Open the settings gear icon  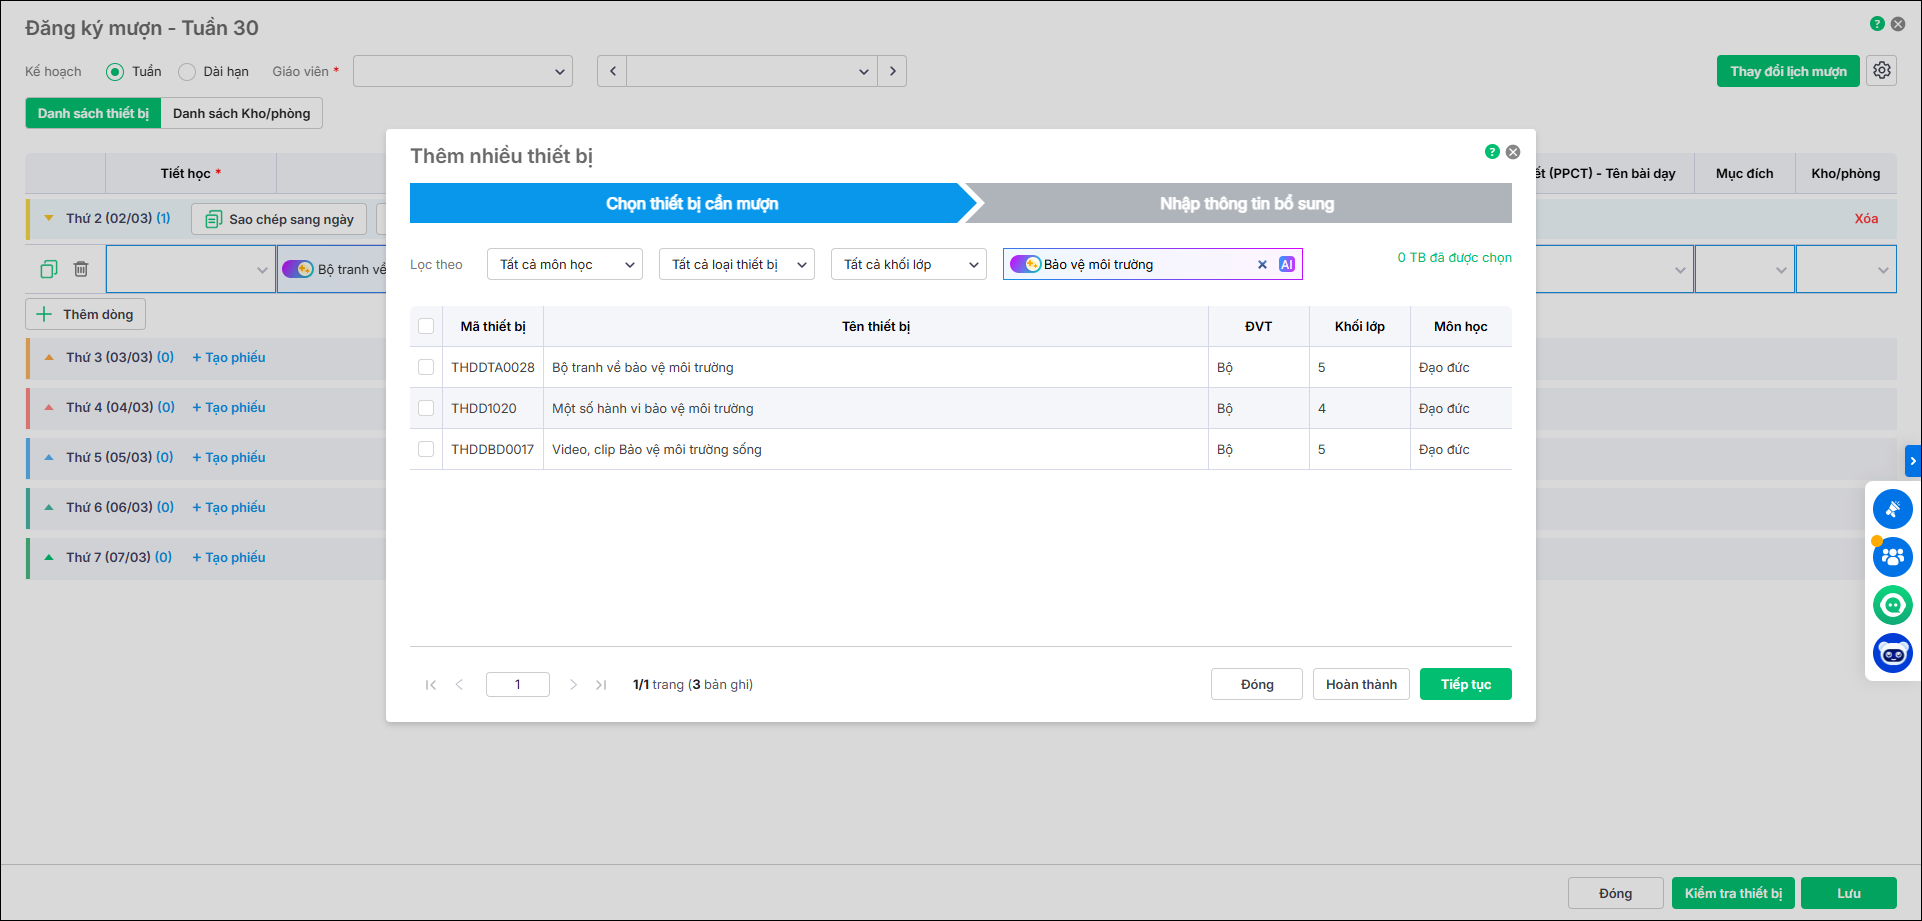click(x=1882, y=71)
